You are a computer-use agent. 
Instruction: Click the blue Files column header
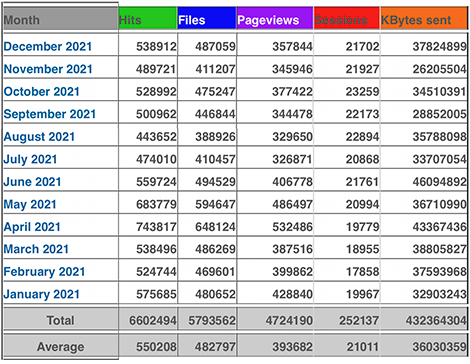click(207, 18)
